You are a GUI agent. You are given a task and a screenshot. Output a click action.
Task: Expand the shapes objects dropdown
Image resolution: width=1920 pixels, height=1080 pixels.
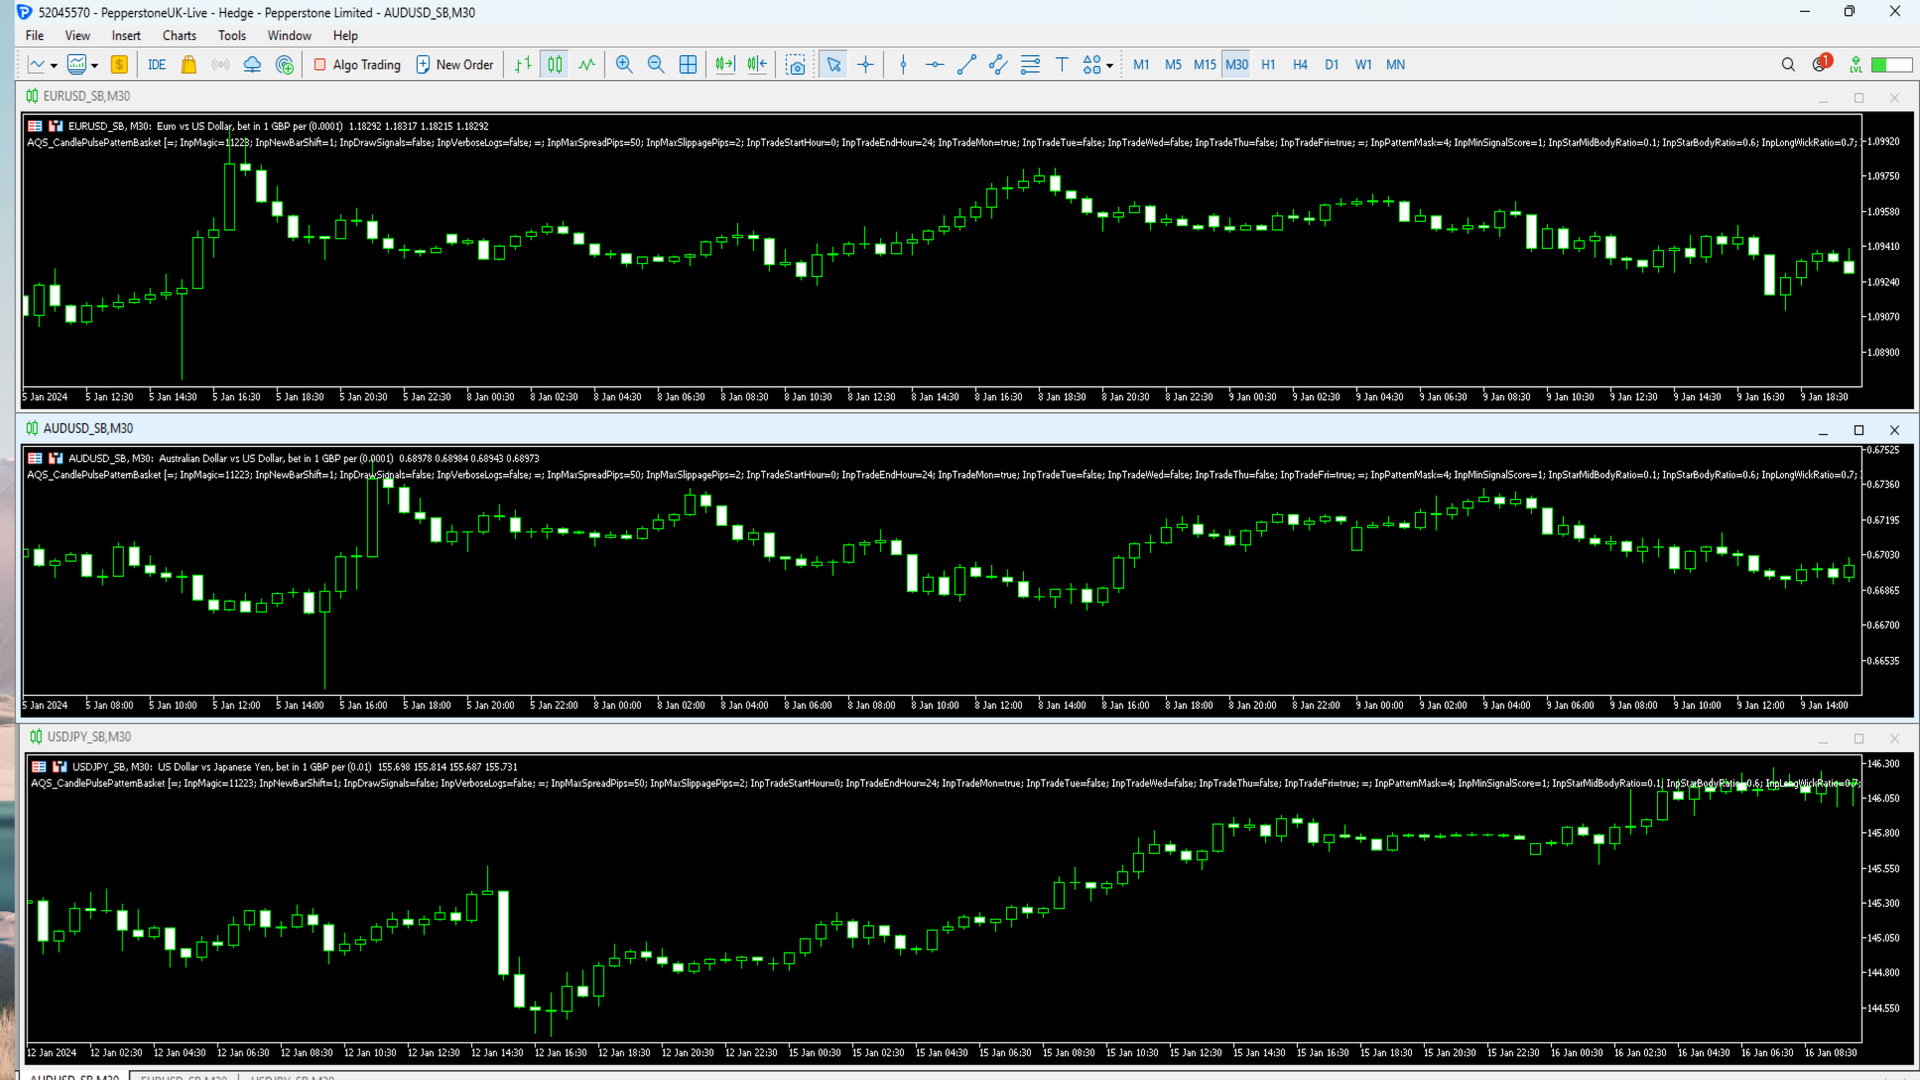point(1110,66)
